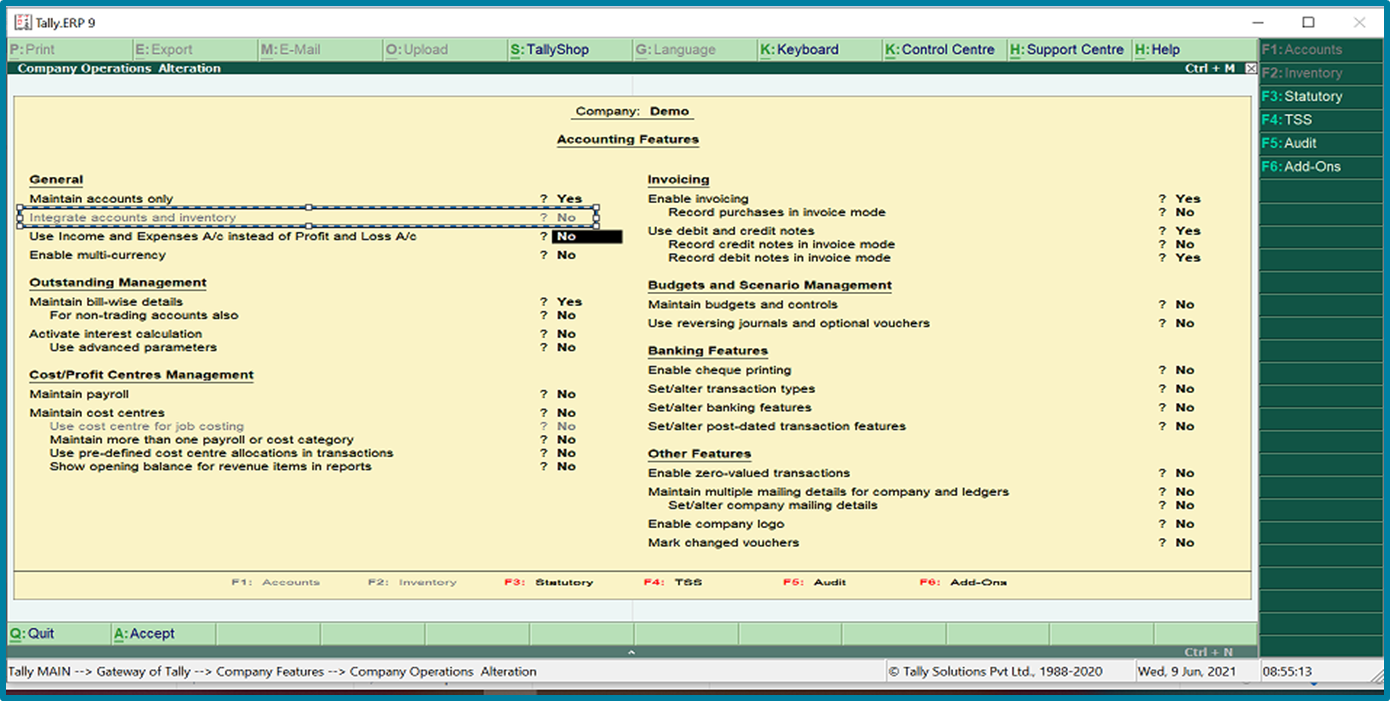Open the TallyShop menu
Screen dimensions: 1390x701
tap(549, 49)
